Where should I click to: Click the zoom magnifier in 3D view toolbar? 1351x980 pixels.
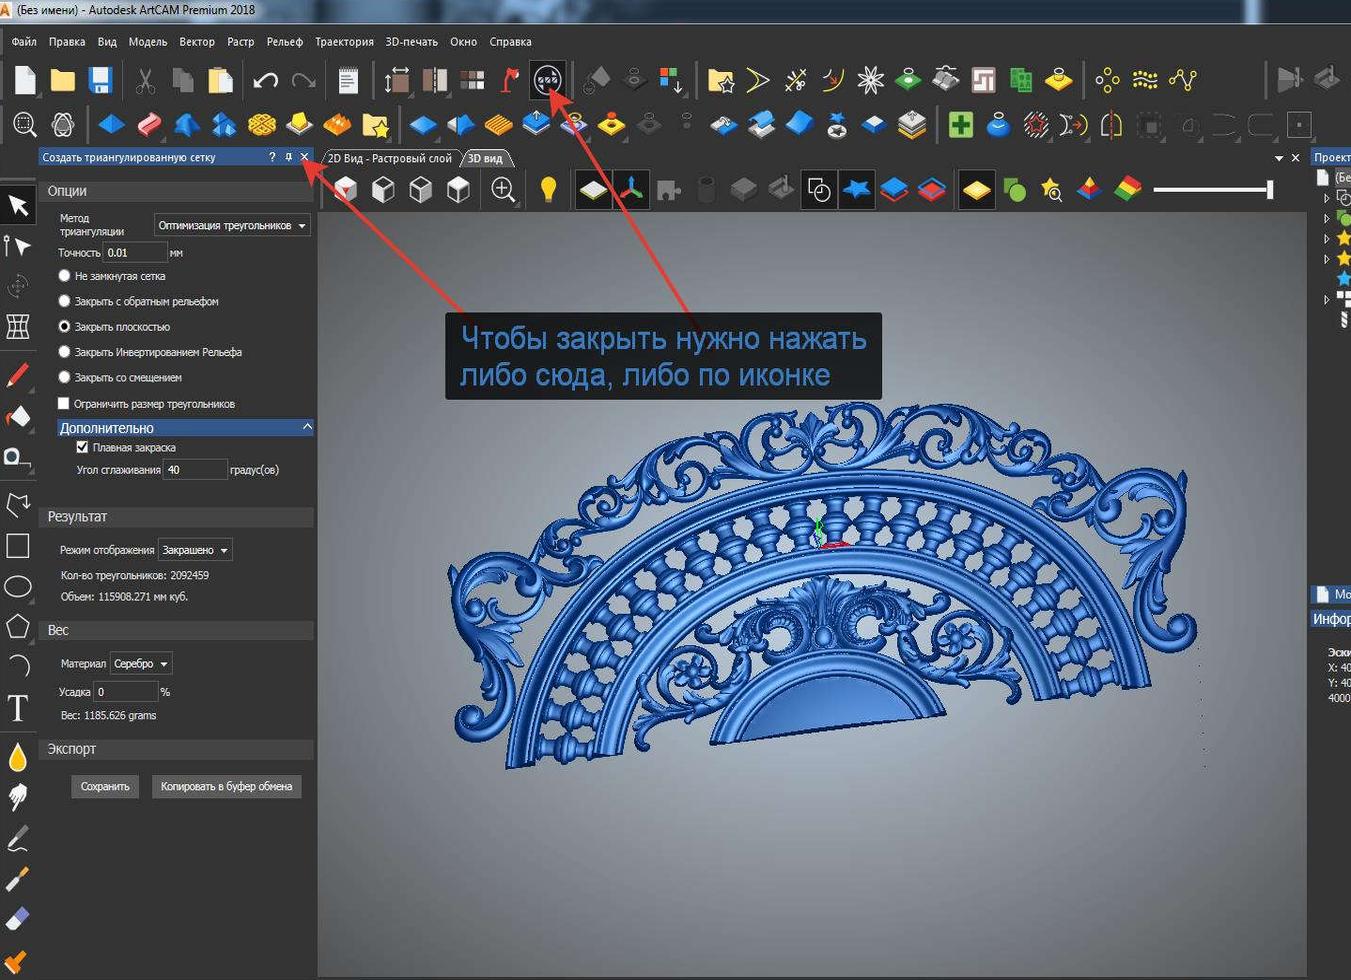coord(503,189)
